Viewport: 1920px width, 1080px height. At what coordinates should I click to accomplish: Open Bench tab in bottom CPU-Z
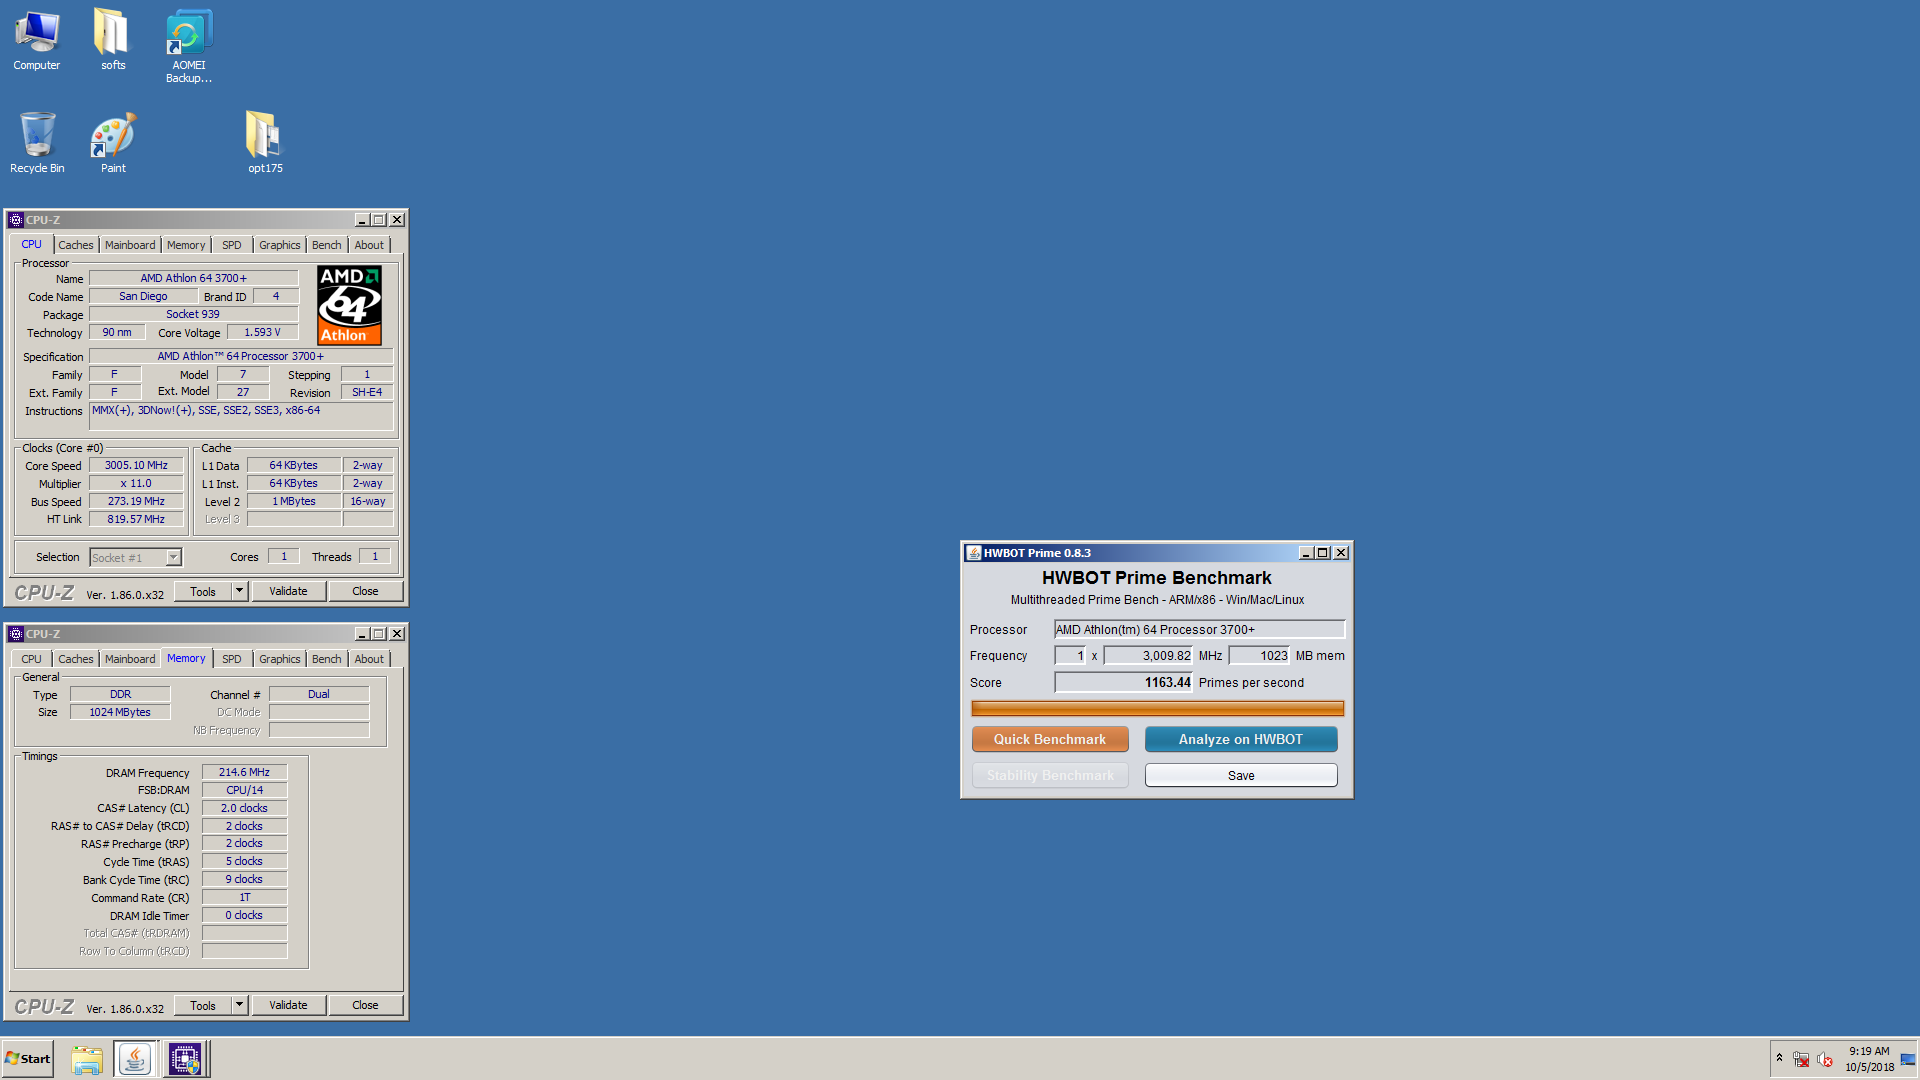tap(326, 659)
